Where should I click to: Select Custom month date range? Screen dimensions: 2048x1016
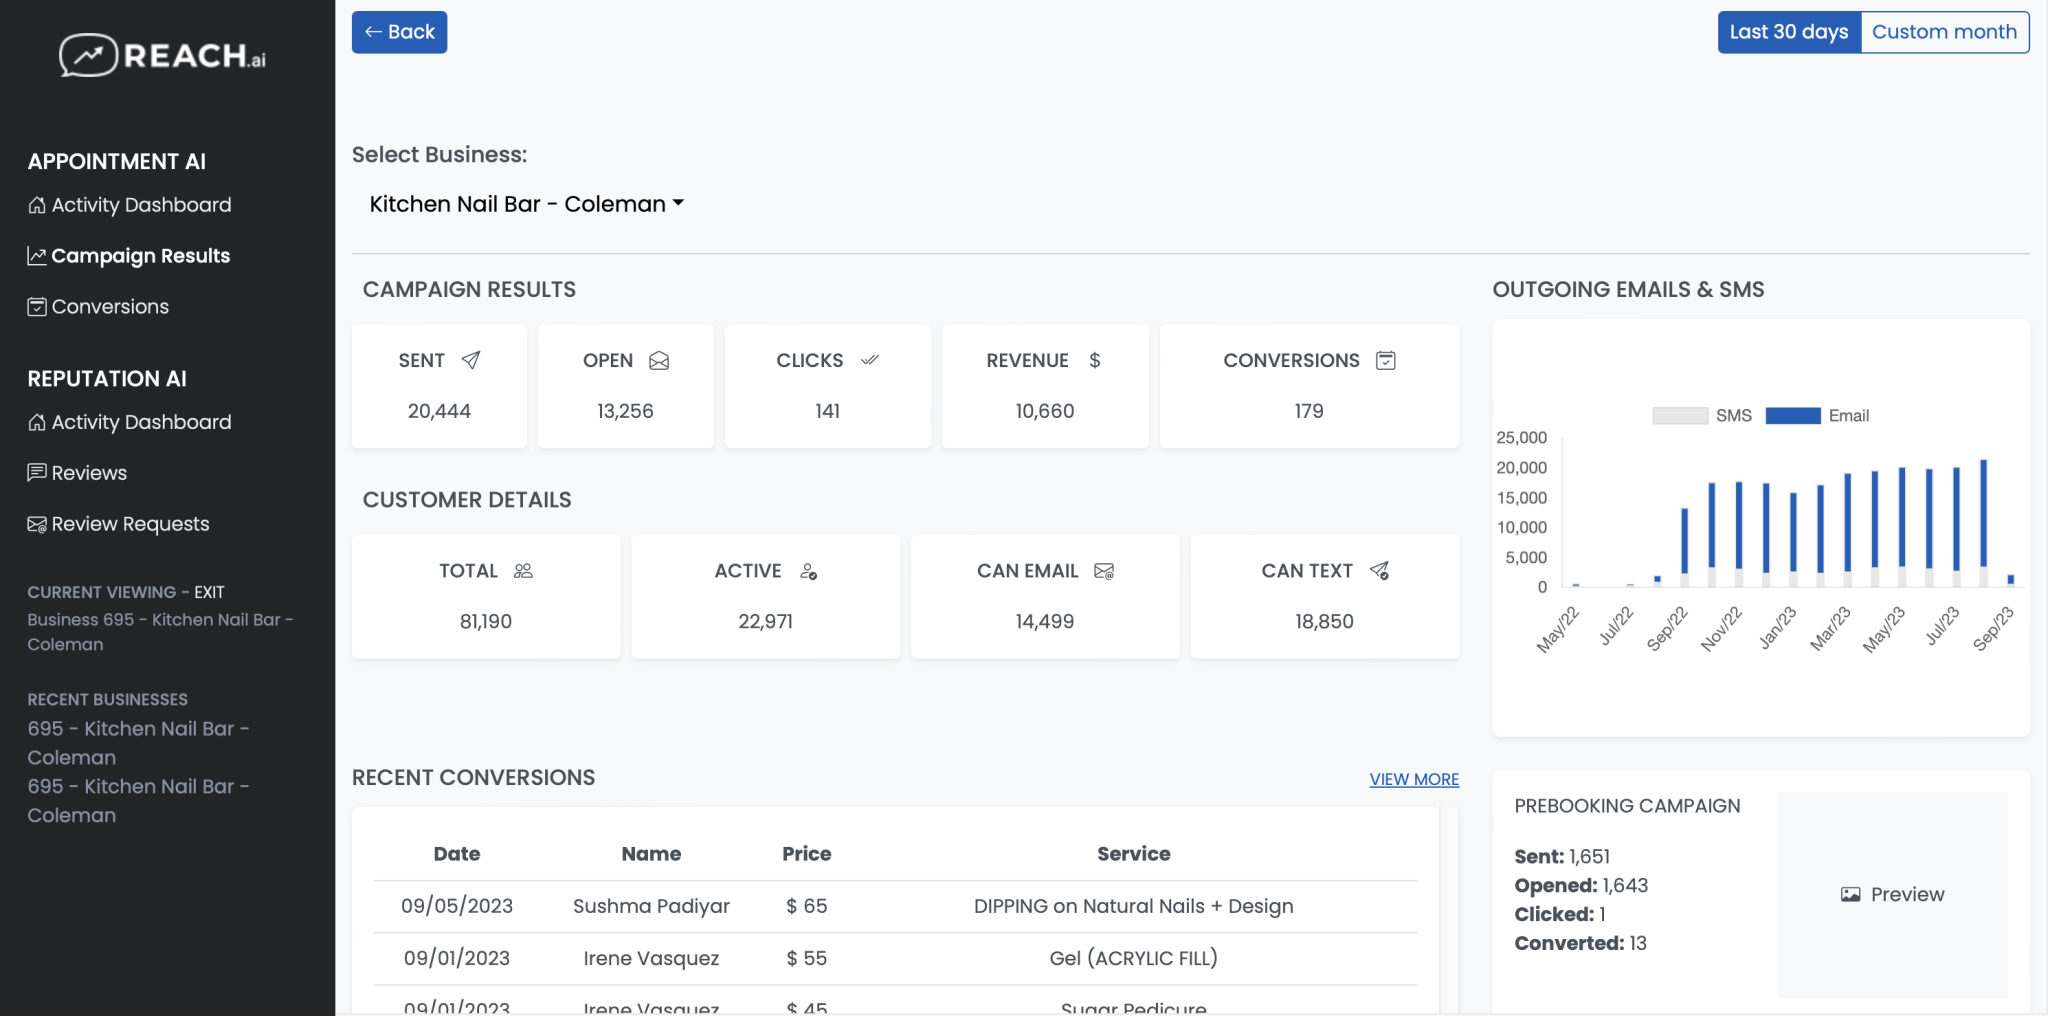tap(1943, 31)
